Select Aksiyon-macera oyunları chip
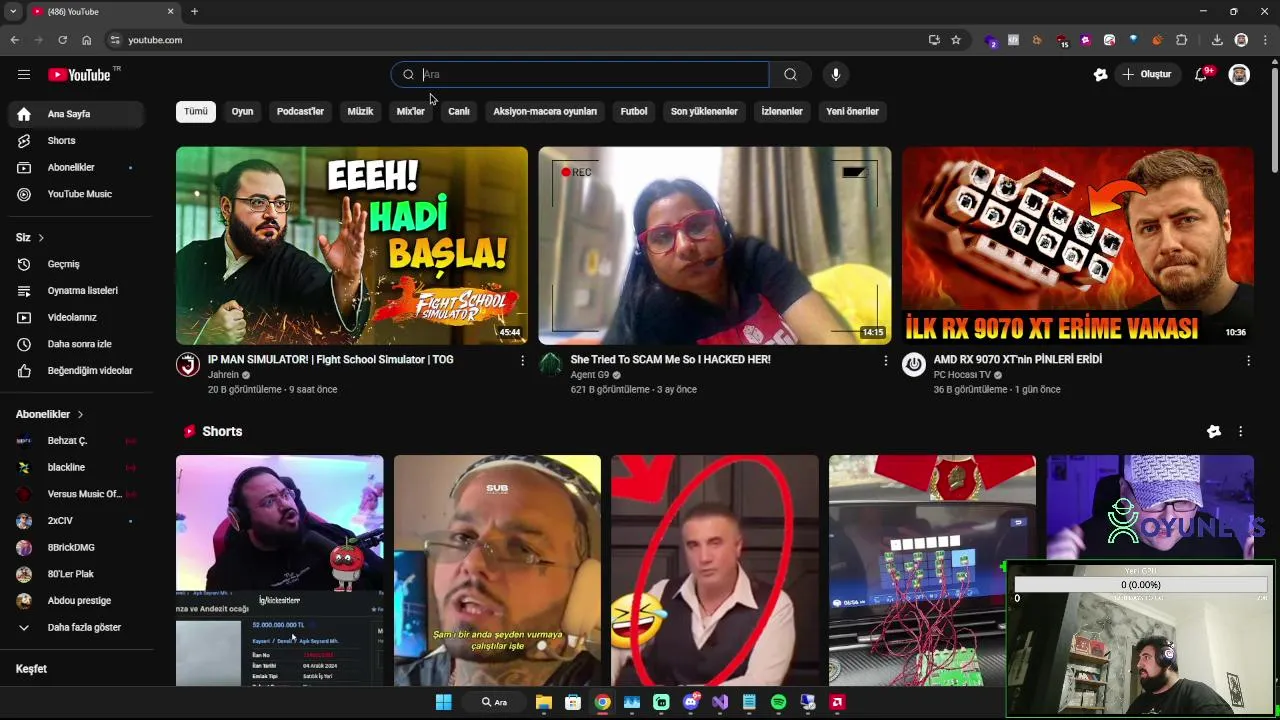 tap(545, 111)
